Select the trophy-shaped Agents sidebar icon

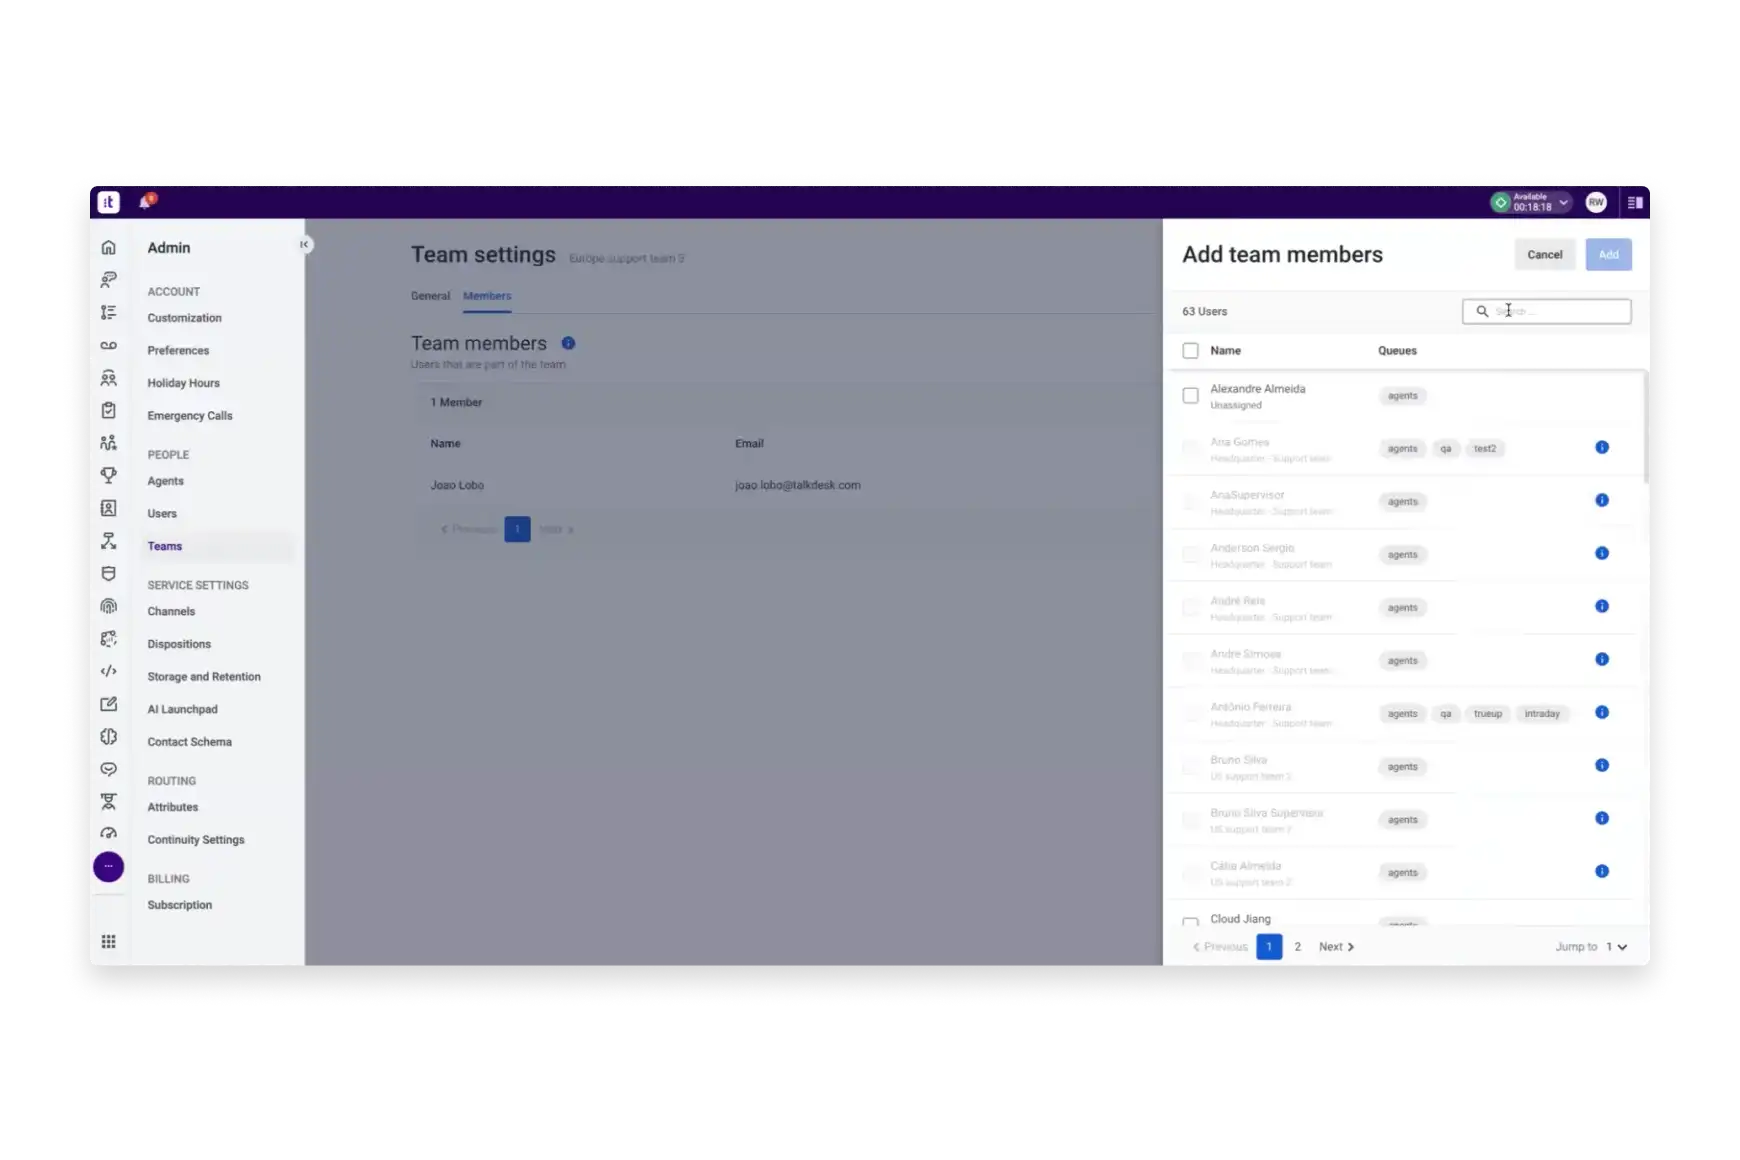point(109,475)
